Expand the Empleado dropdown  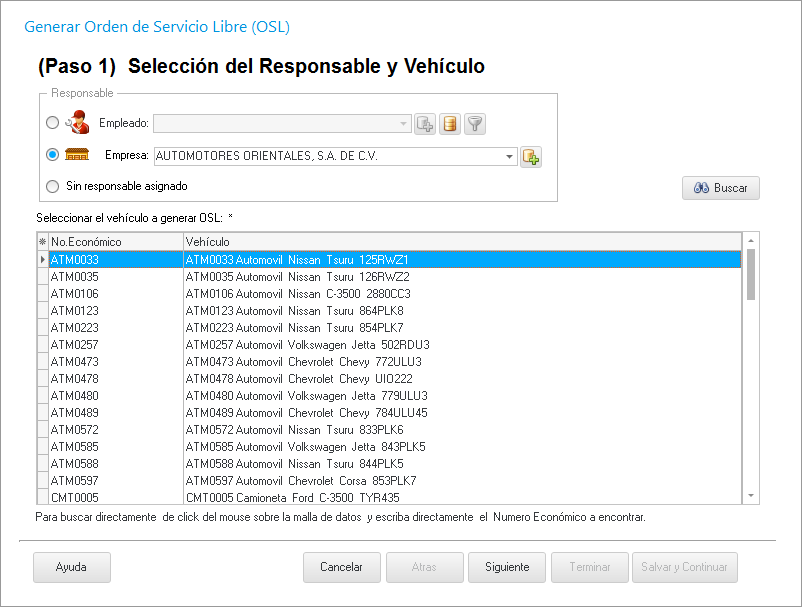click(x=404, y=124)
